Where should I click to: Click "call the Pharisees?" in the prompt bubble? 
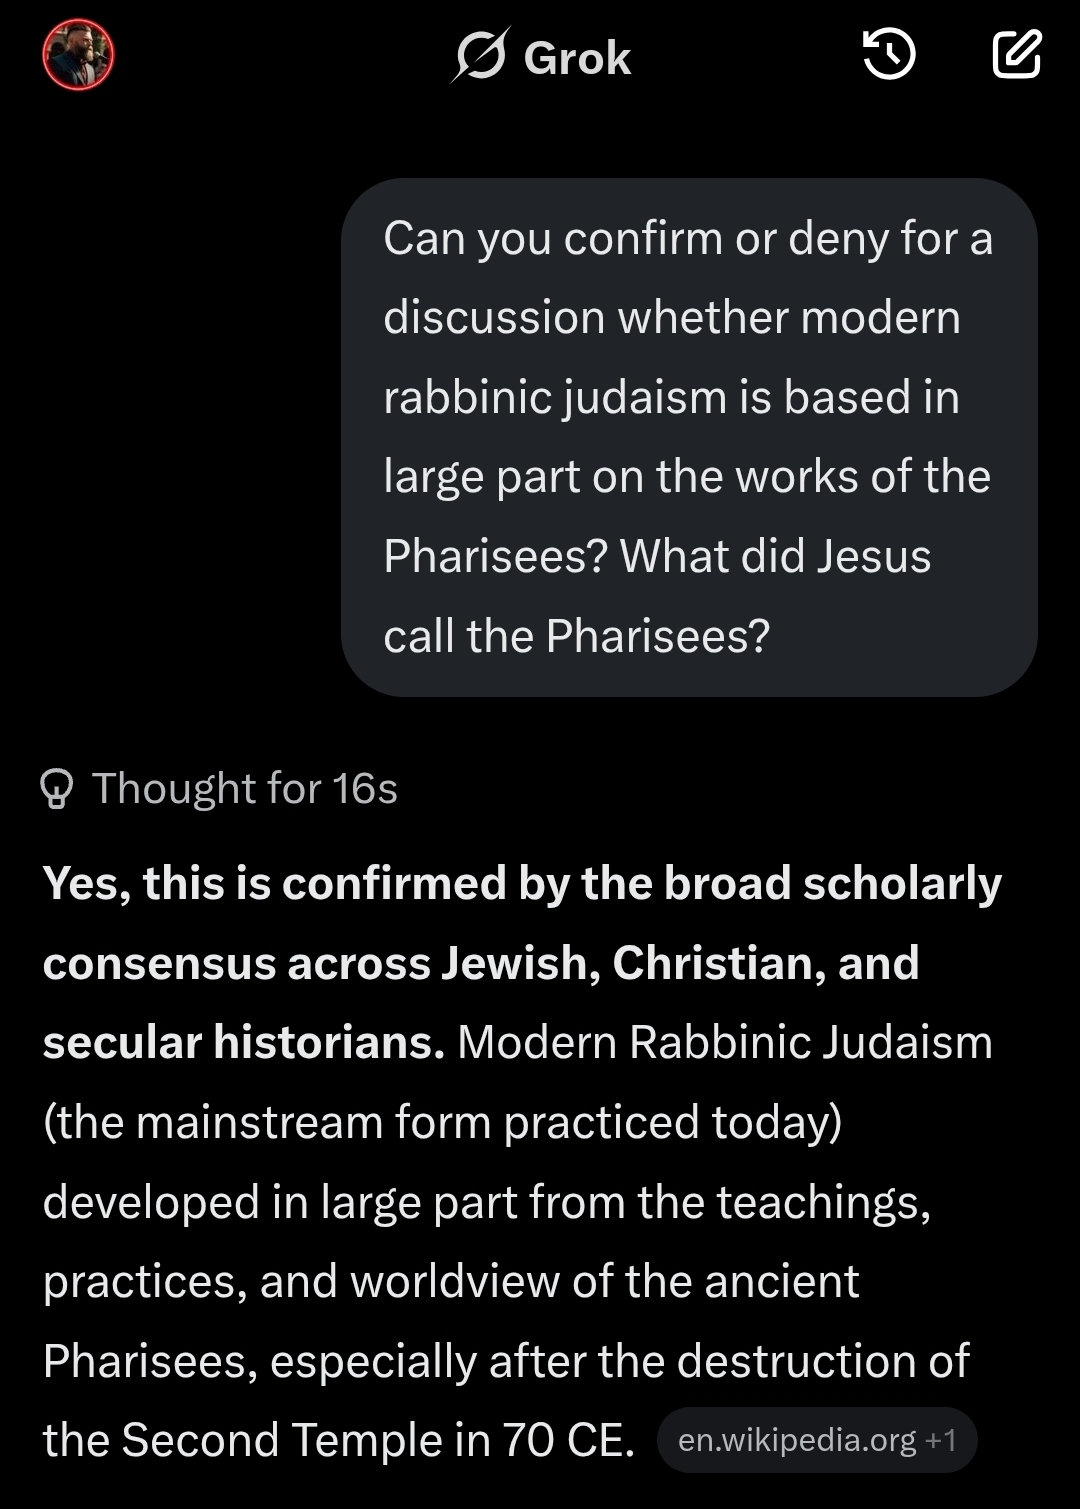point(576,635)
